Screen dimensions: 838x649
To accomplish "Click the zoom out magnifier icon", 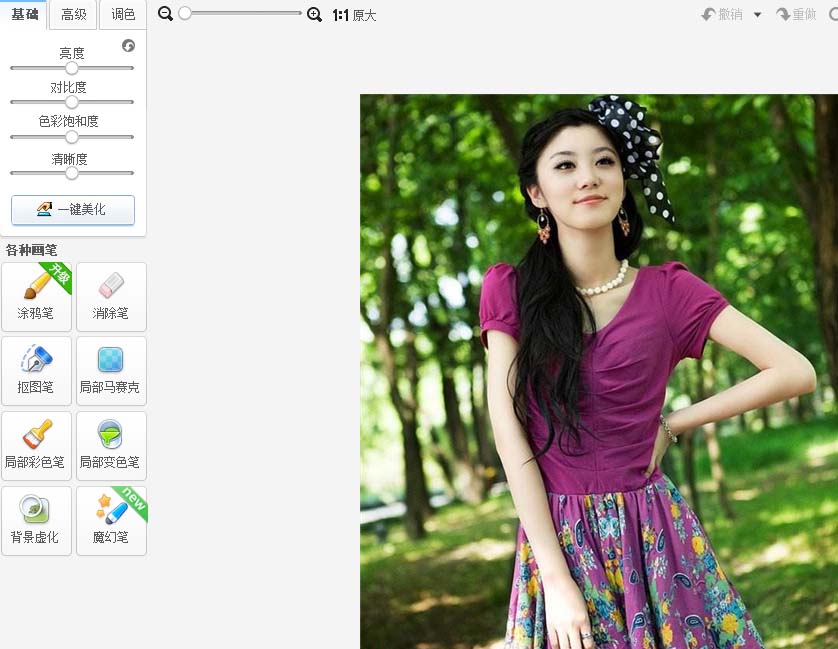I will [x=165, y=14].
